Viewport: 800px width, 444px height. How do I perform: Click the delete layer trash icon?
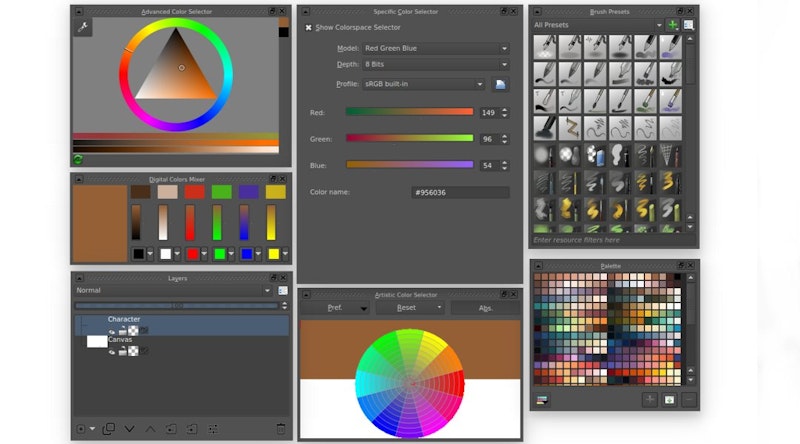tap(281, 429)
